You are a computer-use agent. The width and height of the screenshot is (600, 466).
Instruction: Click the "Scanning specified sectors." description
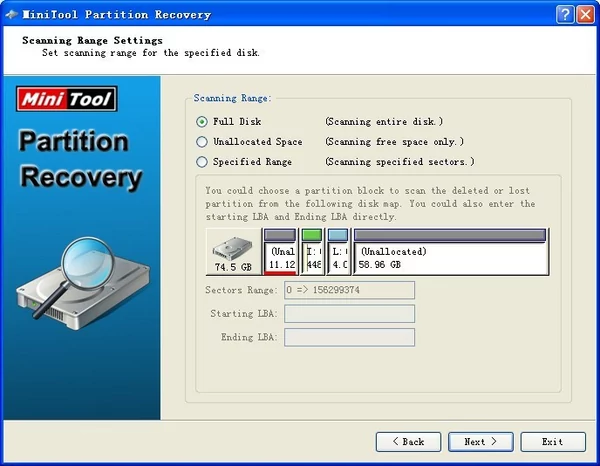pyautogui.click(x=400, y=162)
